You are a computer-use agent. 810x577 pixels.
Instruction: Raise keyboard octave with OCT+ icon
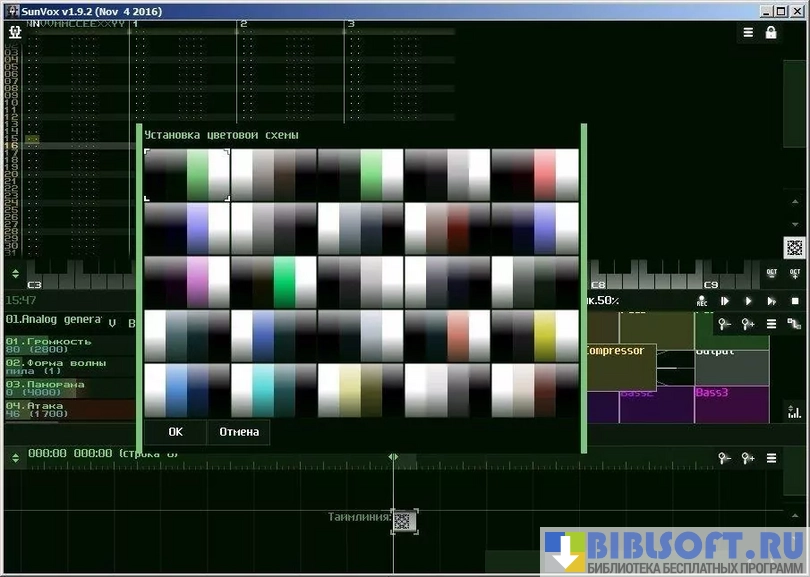click(796, 273)
